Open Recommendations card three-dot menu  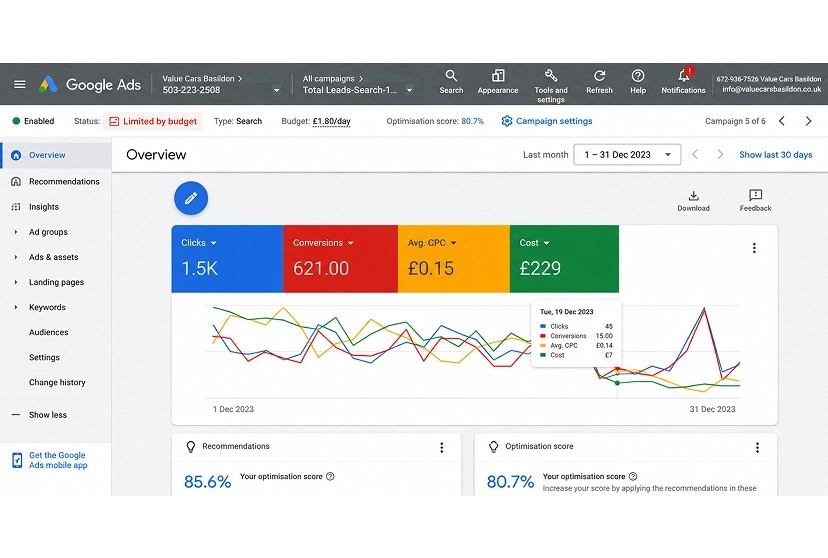[441, 448]
